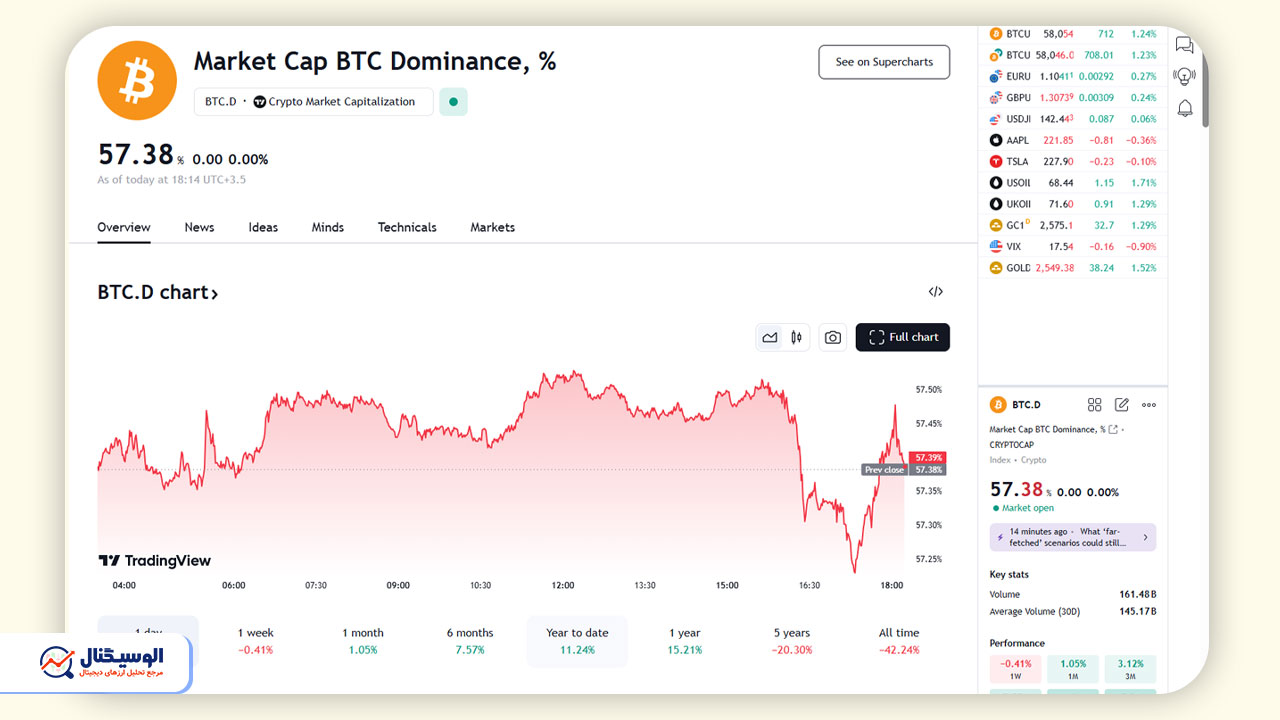
Task: Click See on Supercharts button
Action: pos(884,62)
